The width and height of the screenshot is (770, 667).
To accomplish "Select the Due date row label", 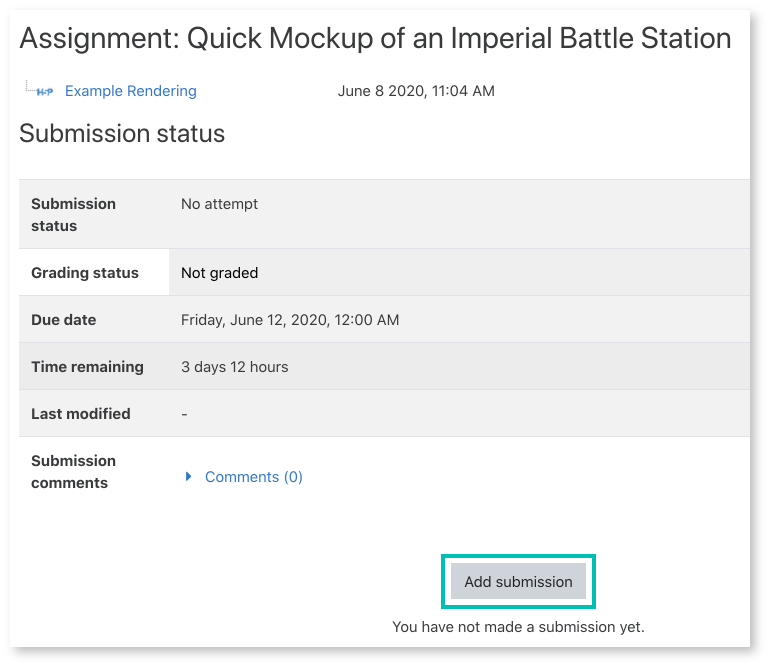I will pyautogui.click(x=64, y=320).
